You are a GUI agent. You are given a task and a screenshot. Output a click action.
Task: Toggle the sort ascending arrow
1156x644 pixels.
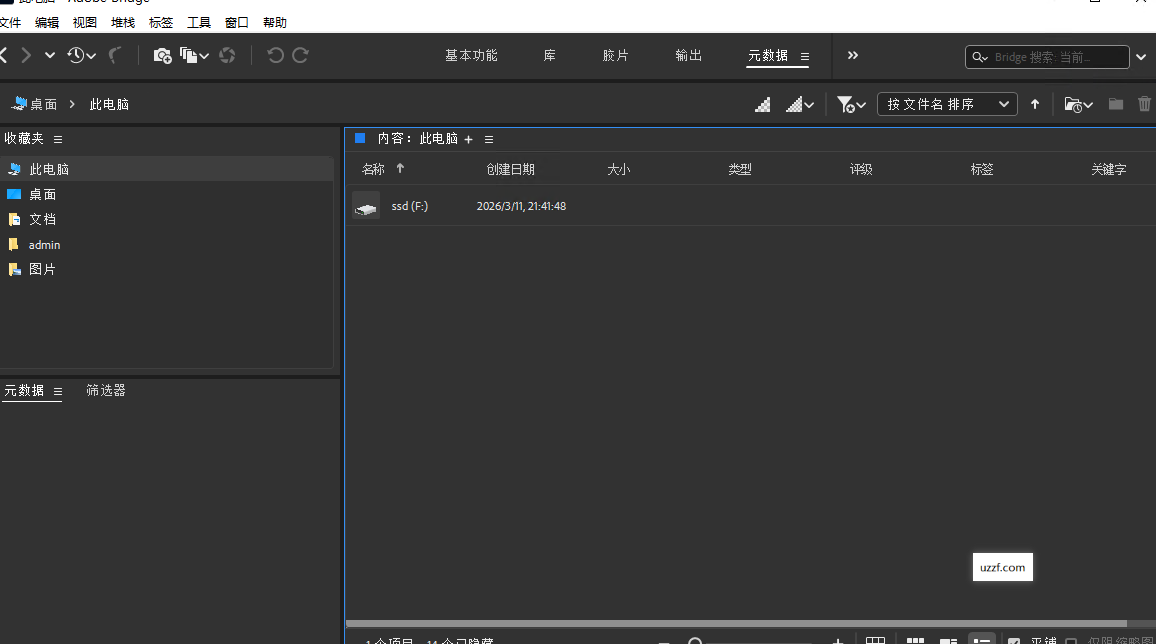click(1035, 103)
